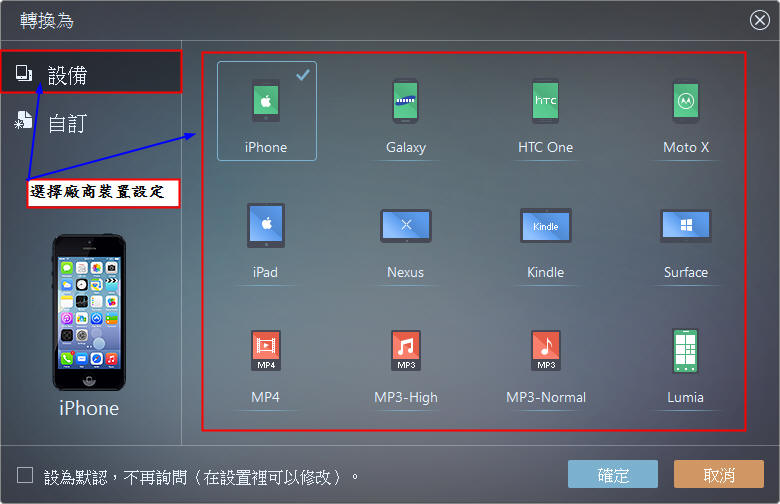Choose the MP4 video format icon
The image size is (780, 504).
[266, 351]
